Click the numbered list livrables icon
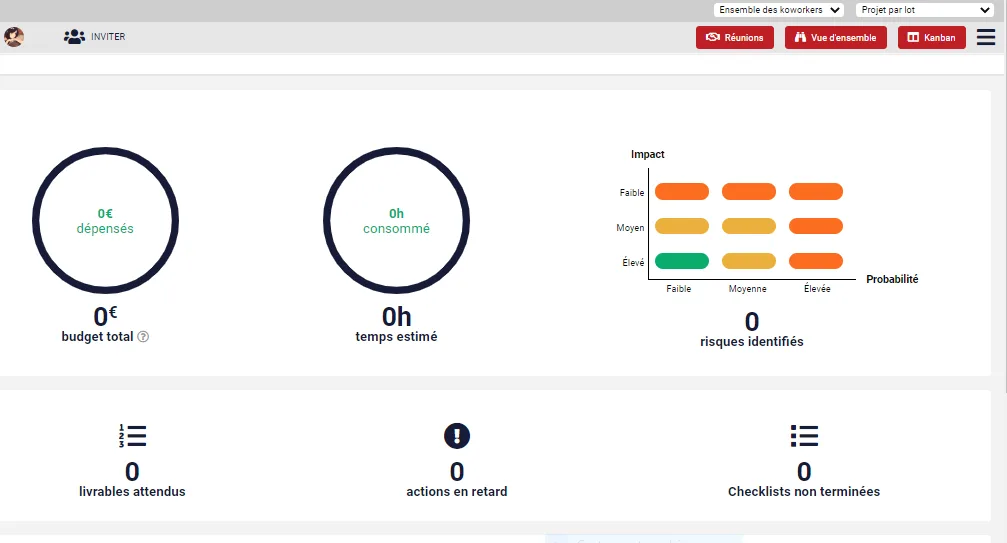This screenshot has height=543, width=1007. 132,436
